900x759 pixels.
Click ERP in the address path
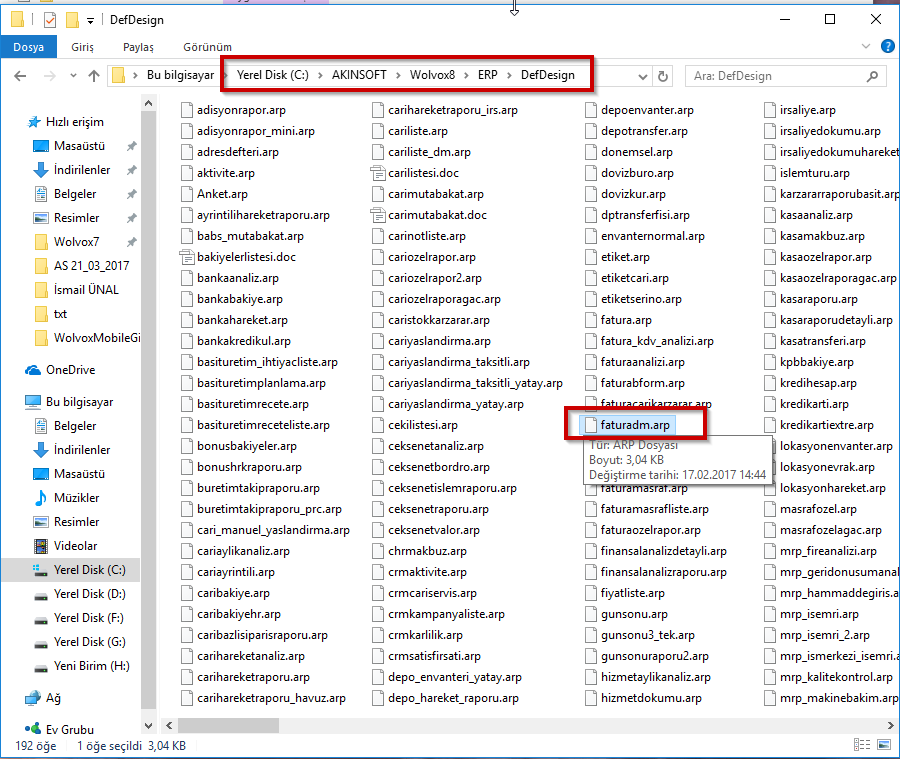487,75
